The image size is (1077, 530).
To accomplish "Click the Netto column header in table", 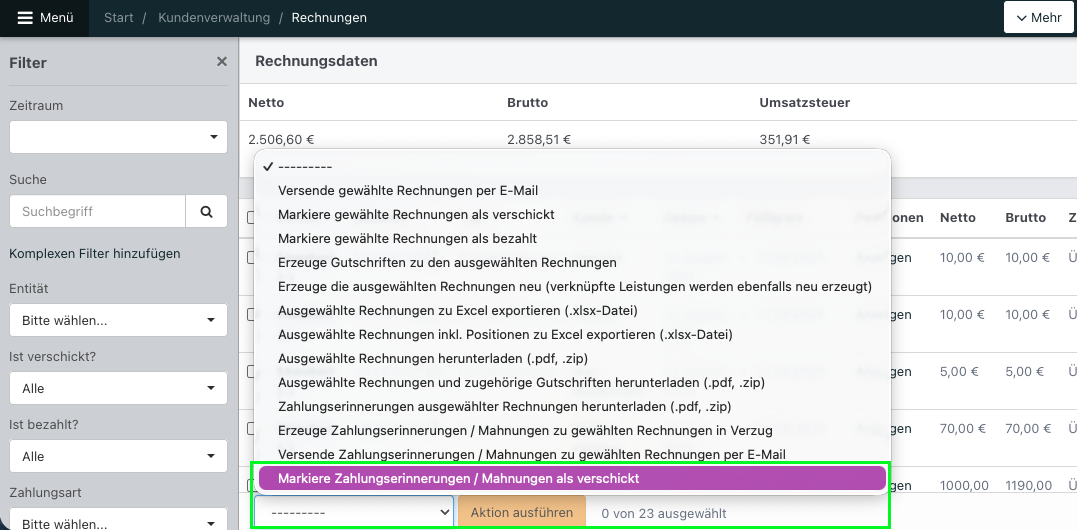I will point(958,218).
